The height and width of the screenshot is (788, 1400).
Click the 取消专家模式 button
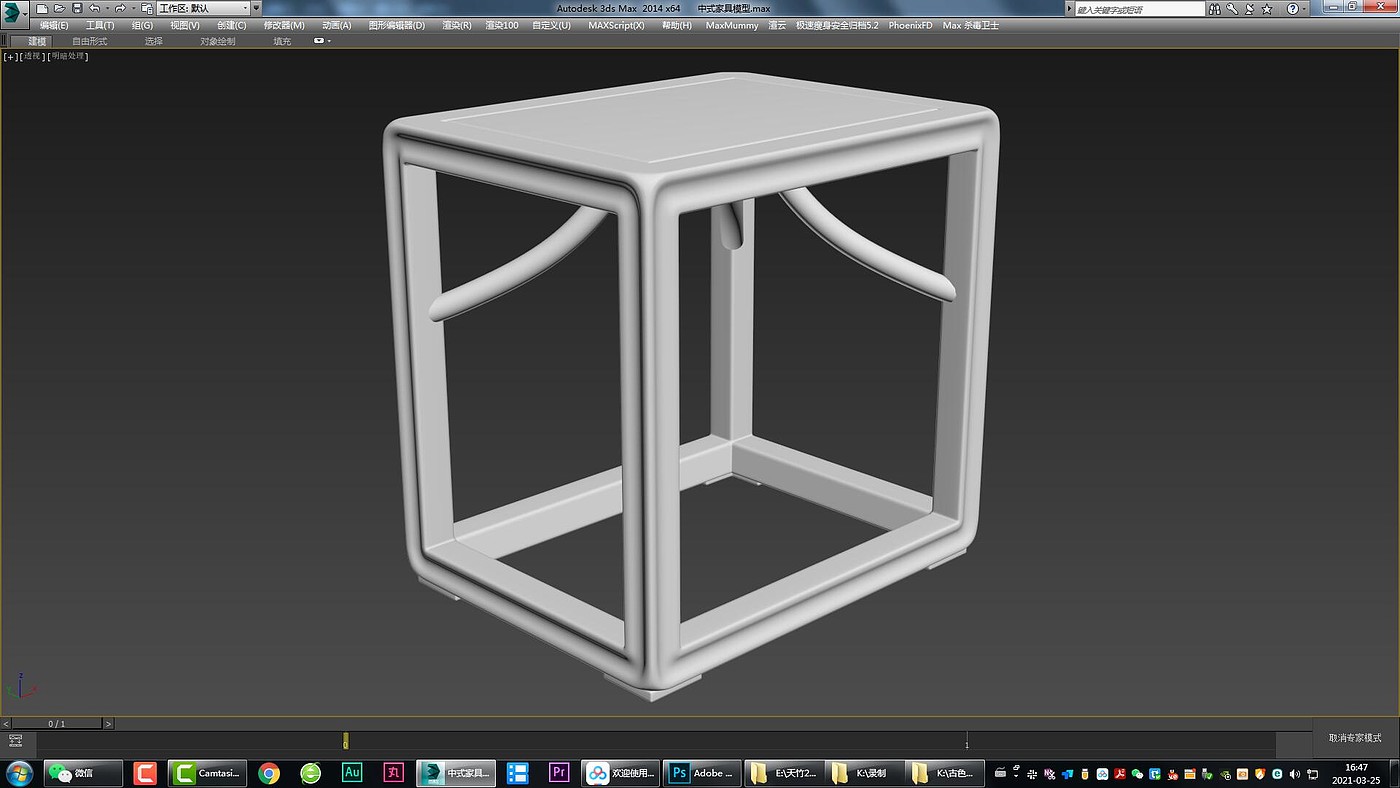pyautogui.click(x=1355, y=738)
